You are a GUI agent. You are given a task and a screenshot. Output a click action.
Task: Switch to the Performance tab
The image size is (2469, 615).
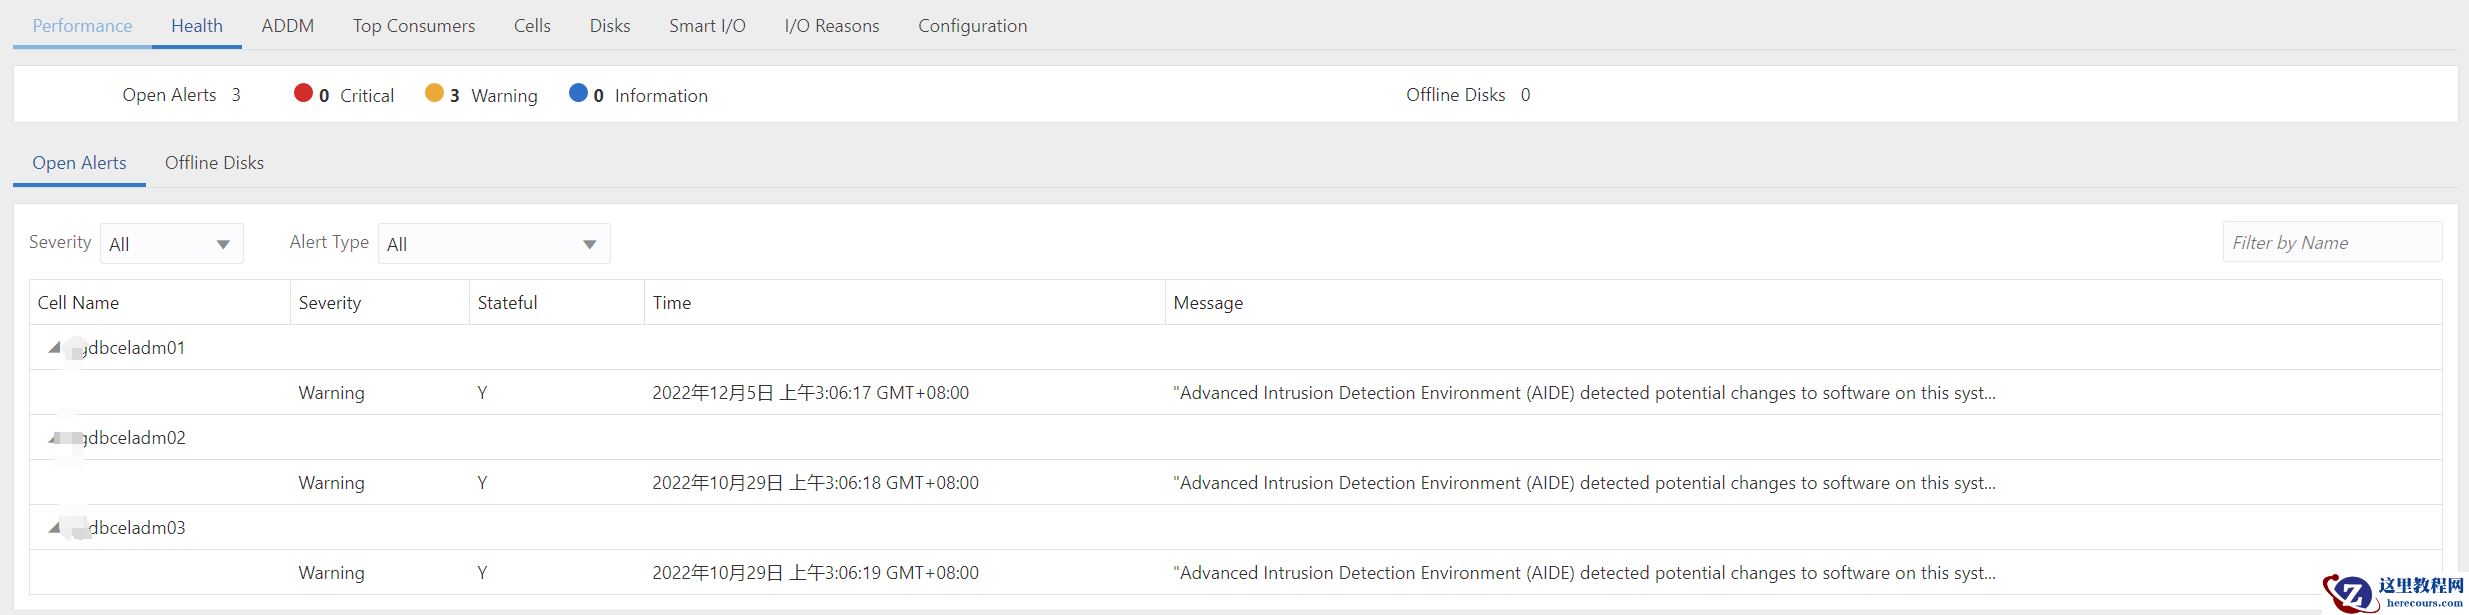click(82, 26)
